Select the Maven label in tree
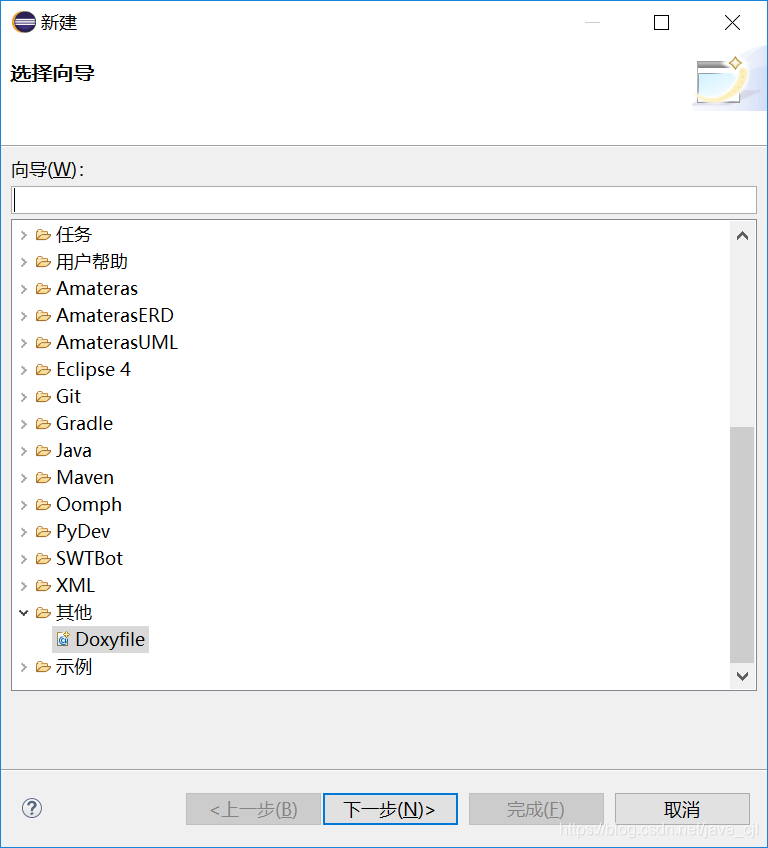The height and width of the screenshot is (848, 768). (85, 478)
